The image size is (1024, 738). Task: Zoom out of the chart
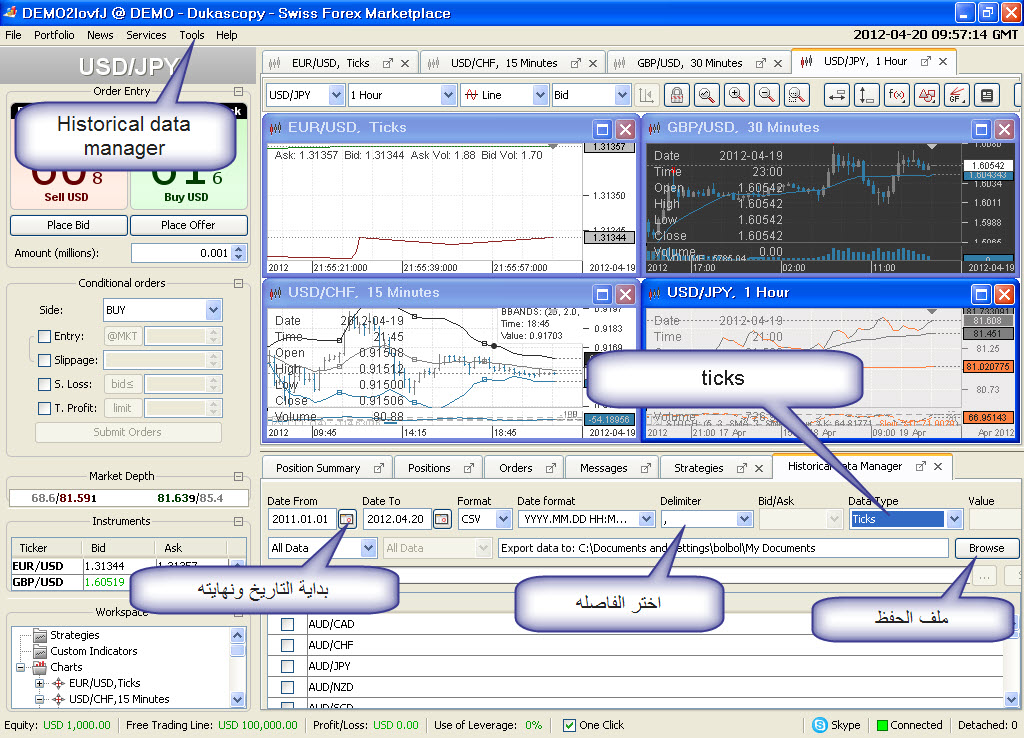pos(767,95)
